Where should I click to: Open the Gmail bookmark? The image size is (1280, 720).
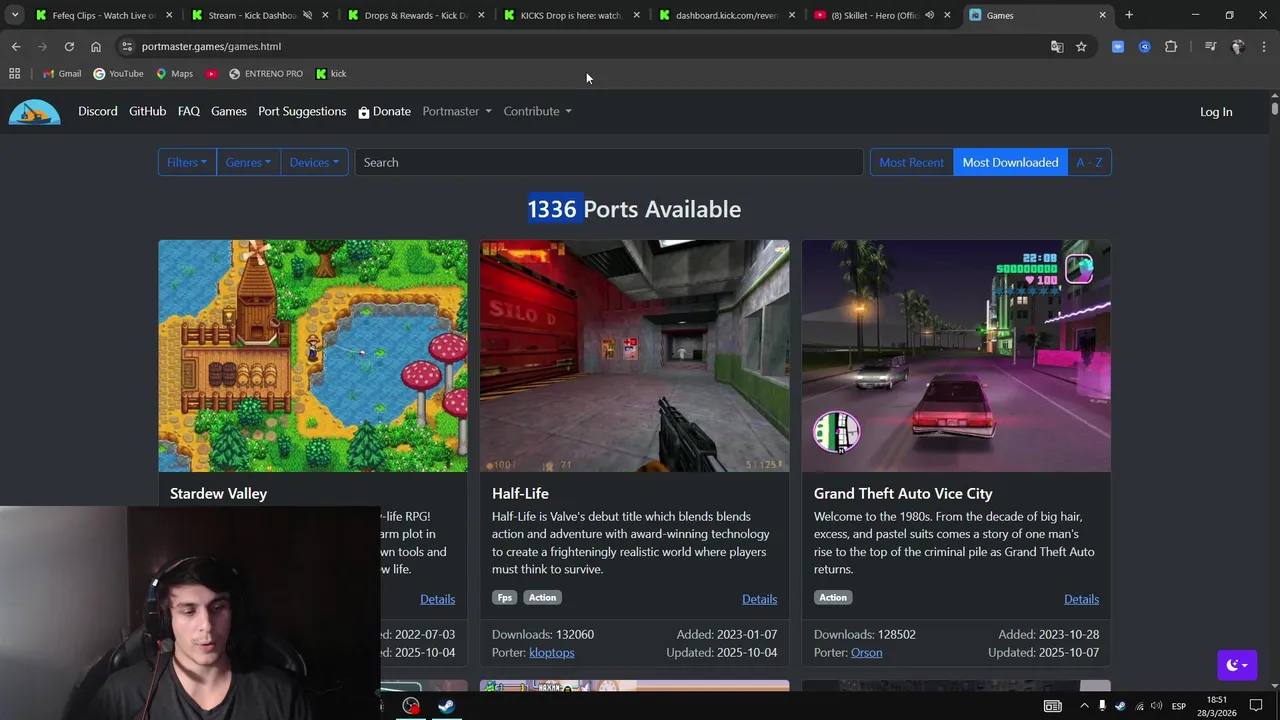[62, 74]
